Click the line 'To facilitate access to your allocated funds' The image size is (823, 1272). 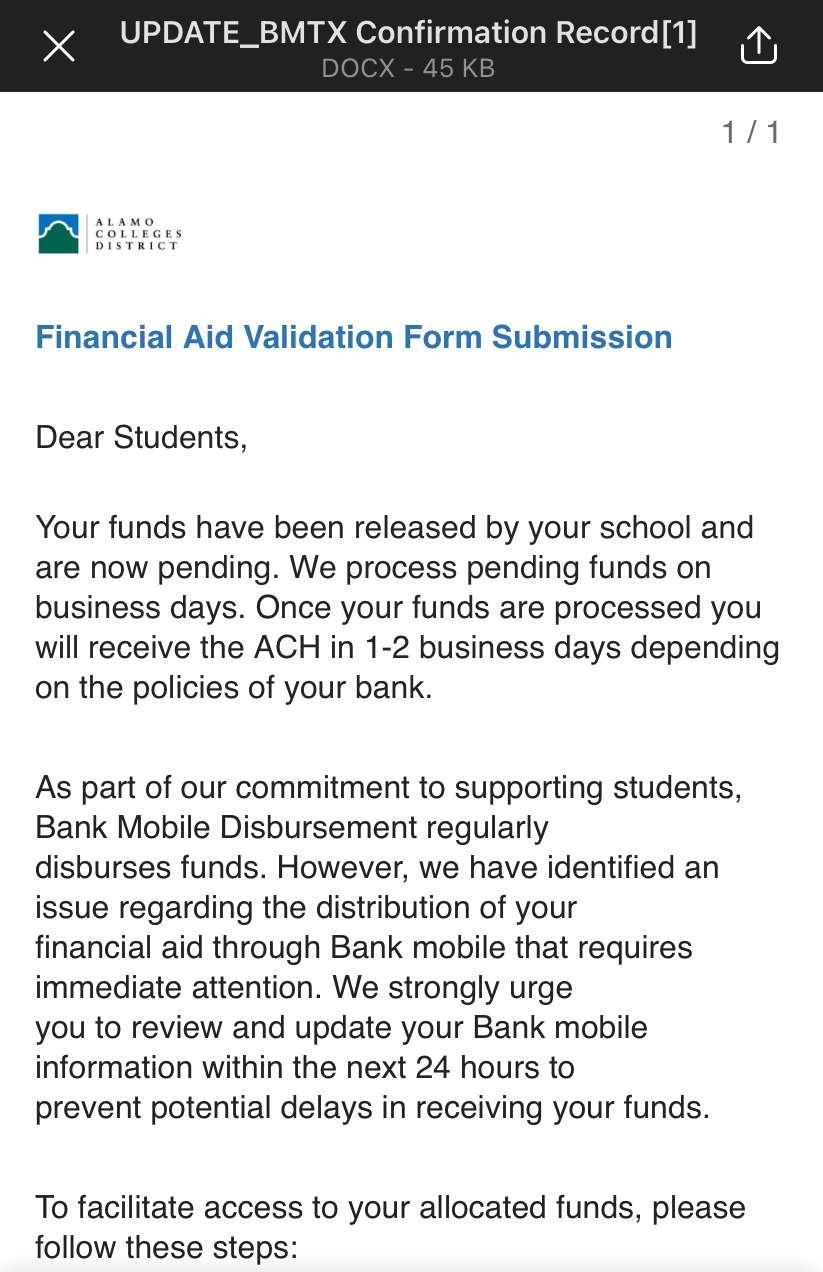coord(390,1207)
